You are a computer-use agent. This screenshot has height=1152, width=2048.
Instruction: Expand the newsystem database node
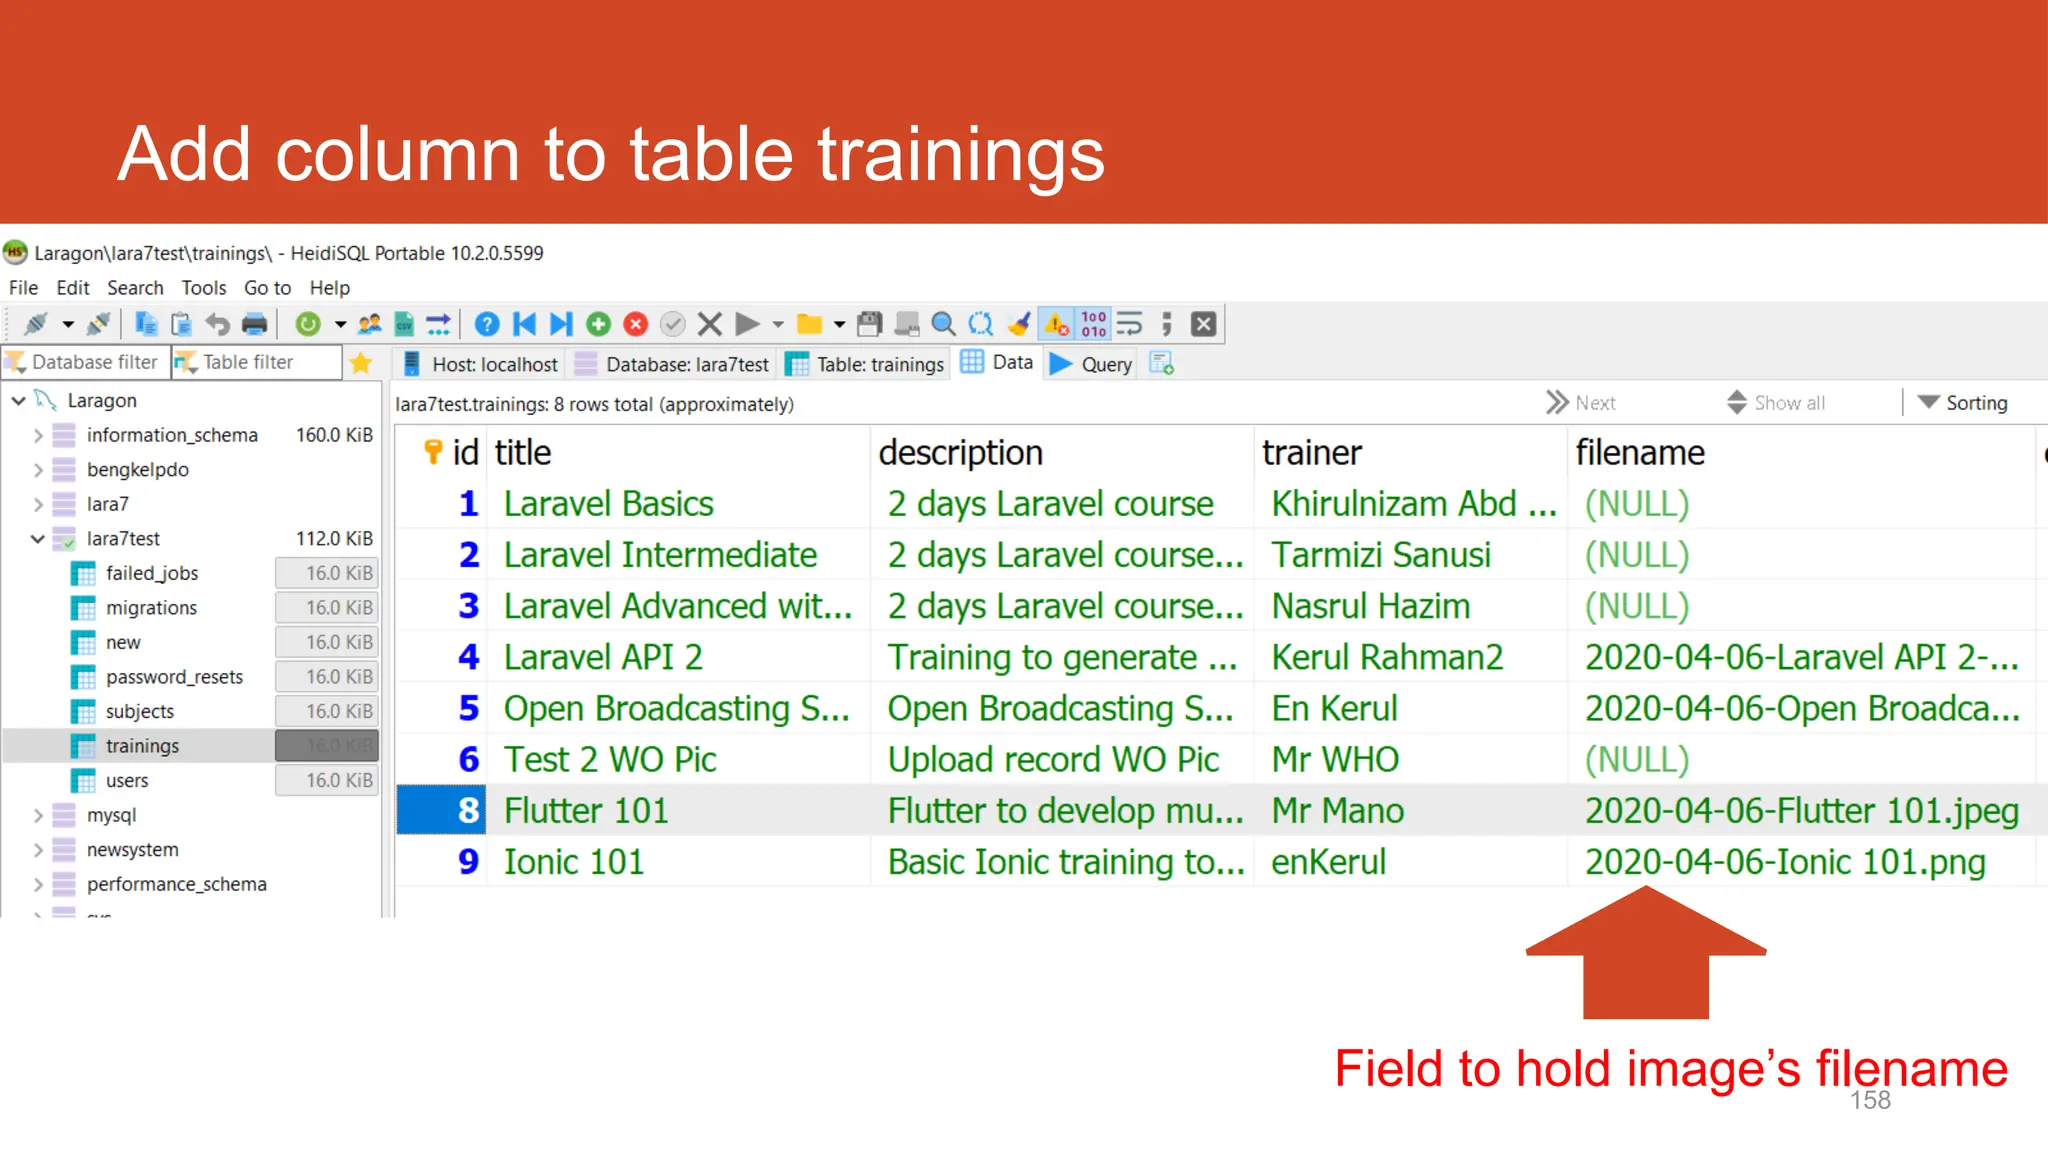point(38,850)
